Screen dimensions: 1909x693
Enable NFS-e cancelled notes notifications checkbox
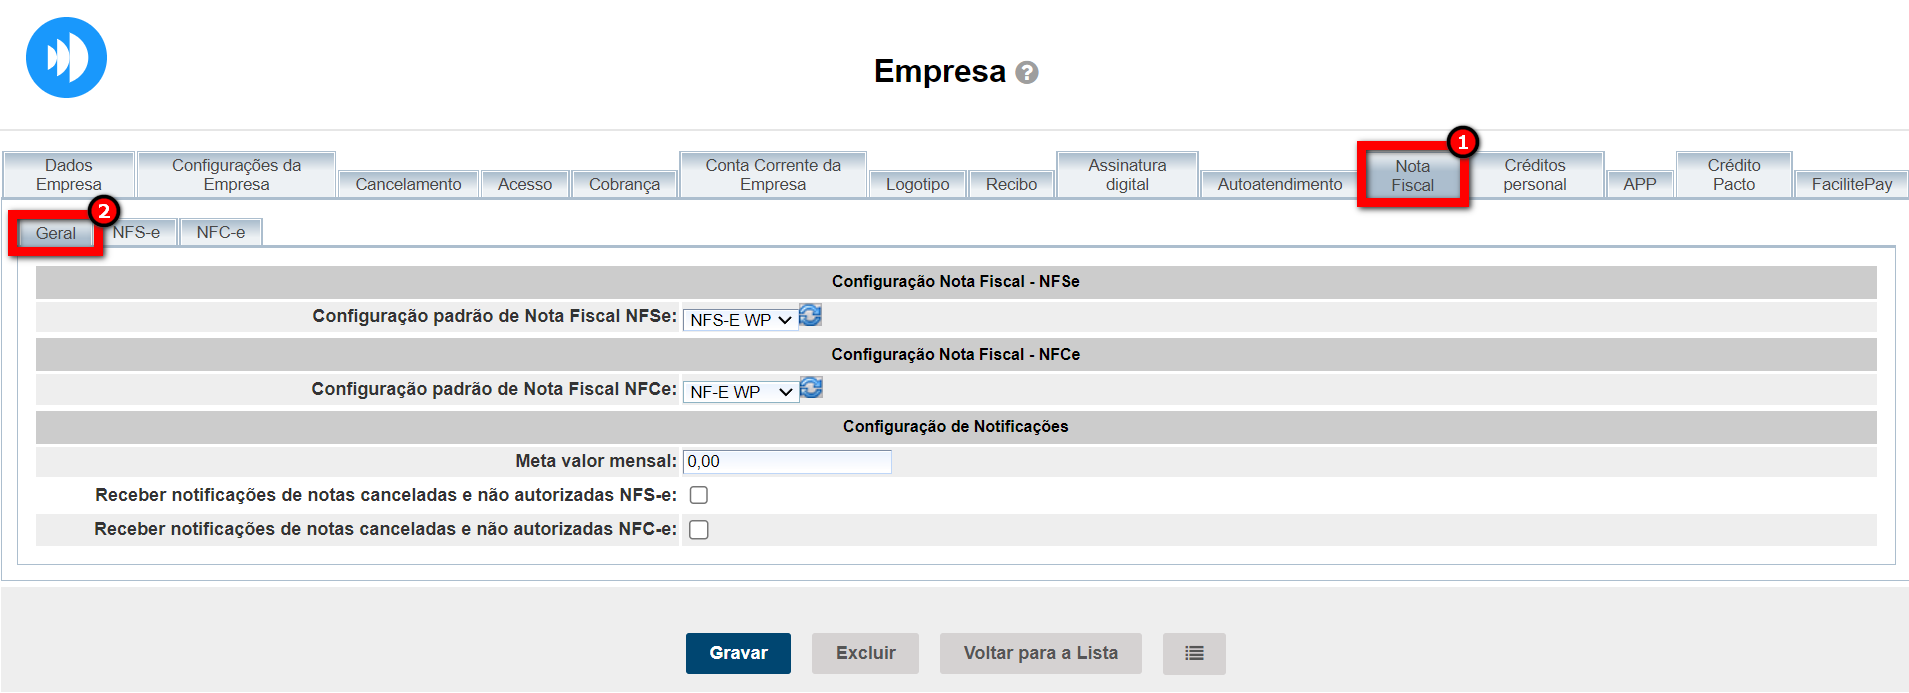tap(699, 495)
